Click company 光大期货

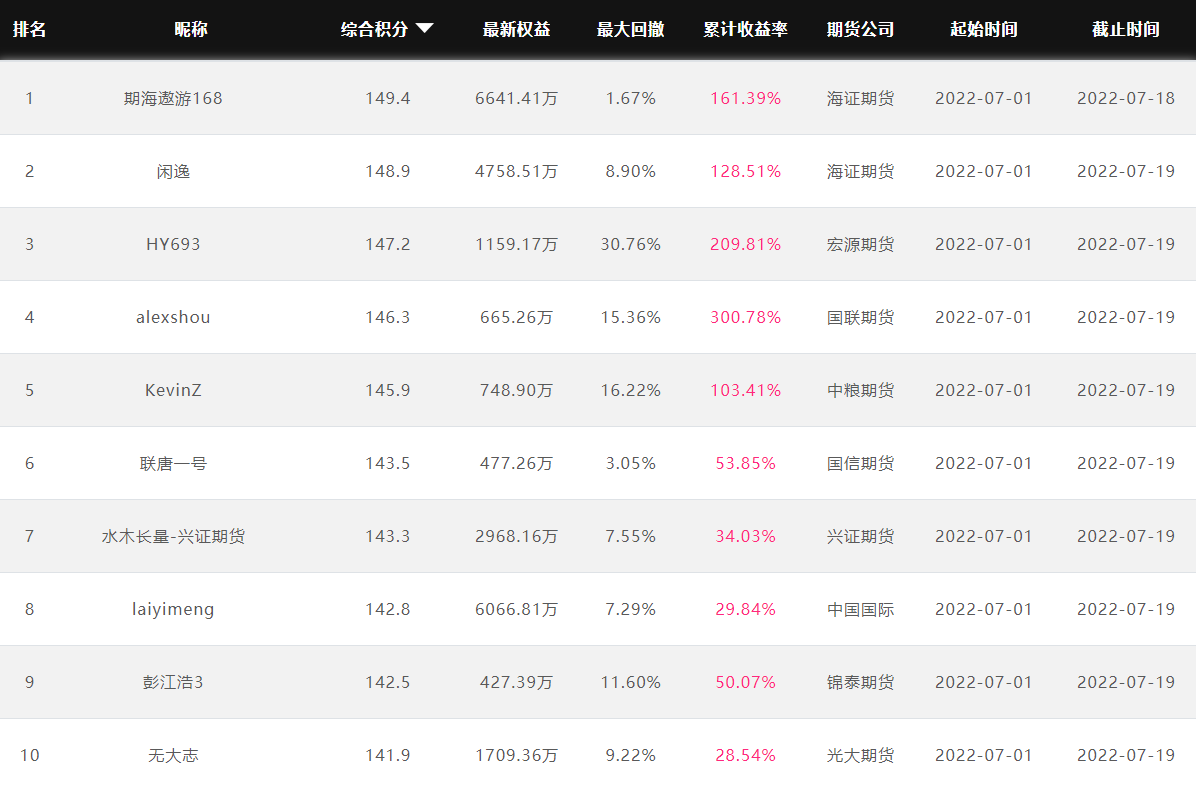click(860, 755)
